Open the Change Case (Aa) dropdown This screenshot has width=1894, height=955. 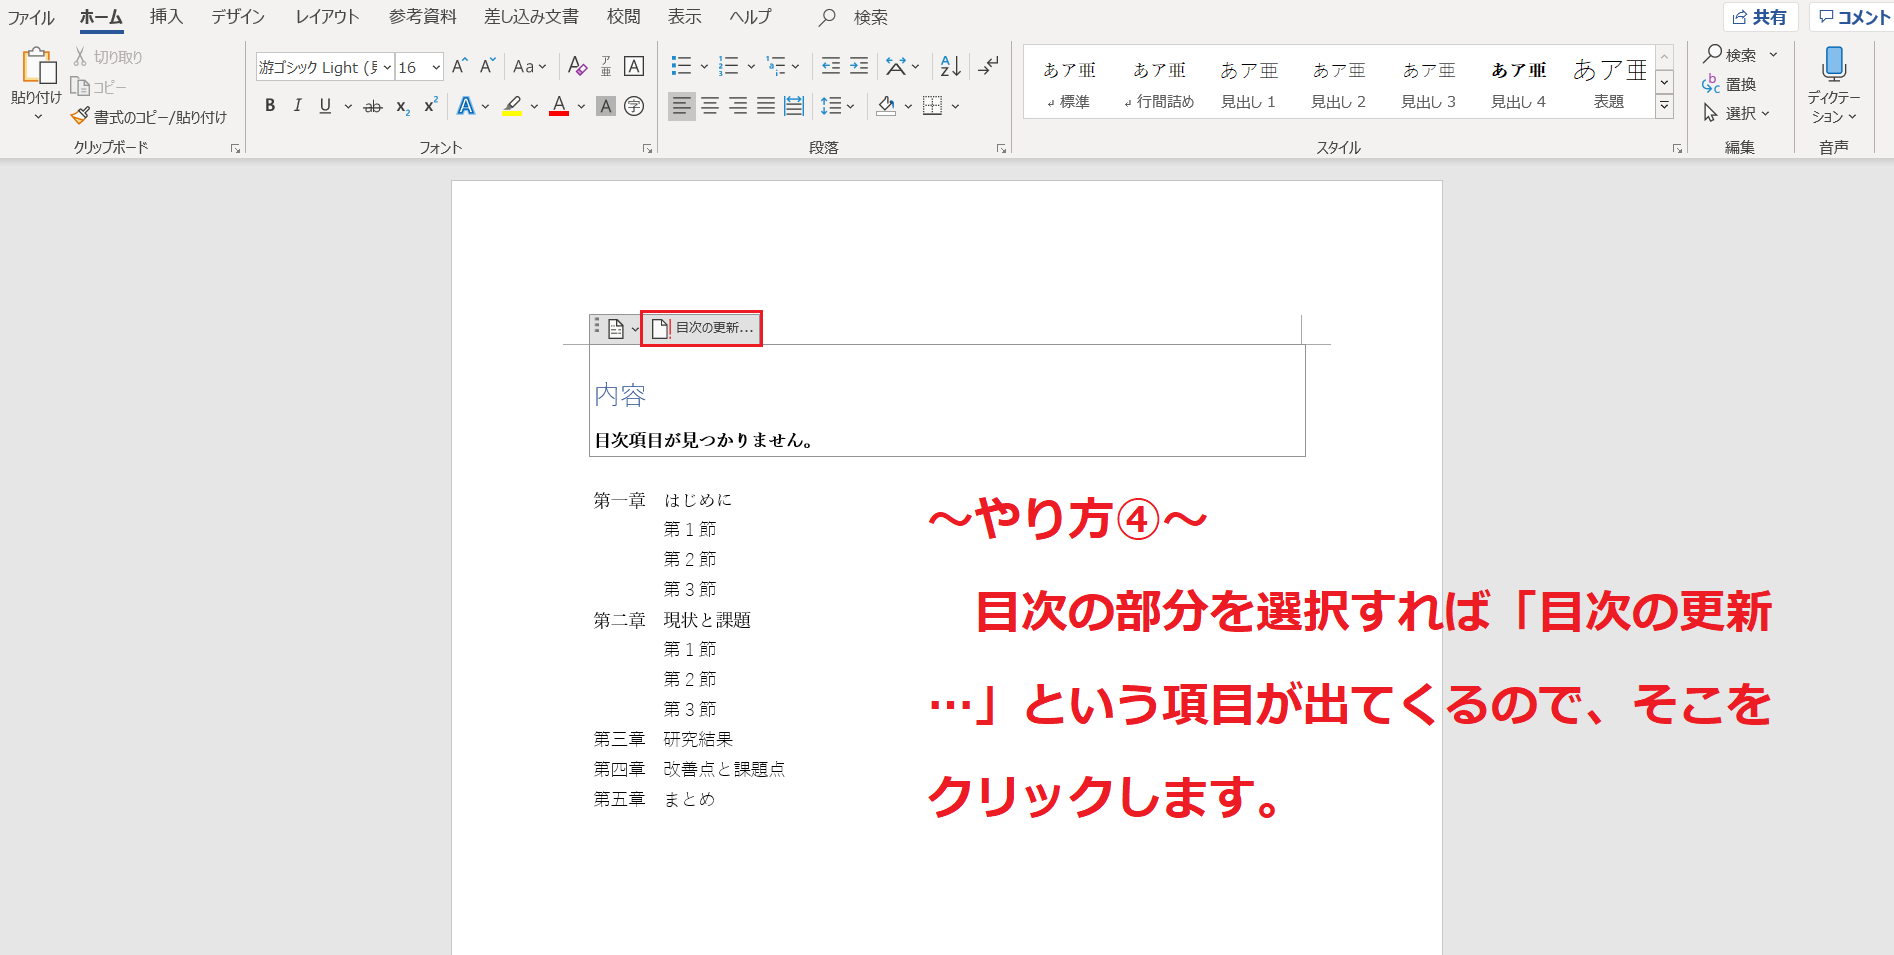coord(529,67)
